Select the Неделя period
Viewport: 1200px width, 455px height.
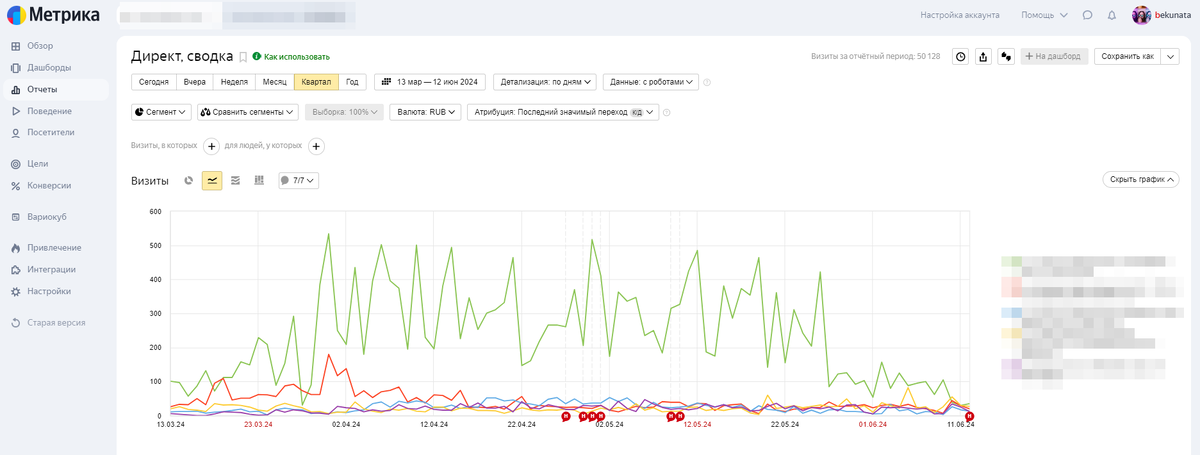pos(234,82)
